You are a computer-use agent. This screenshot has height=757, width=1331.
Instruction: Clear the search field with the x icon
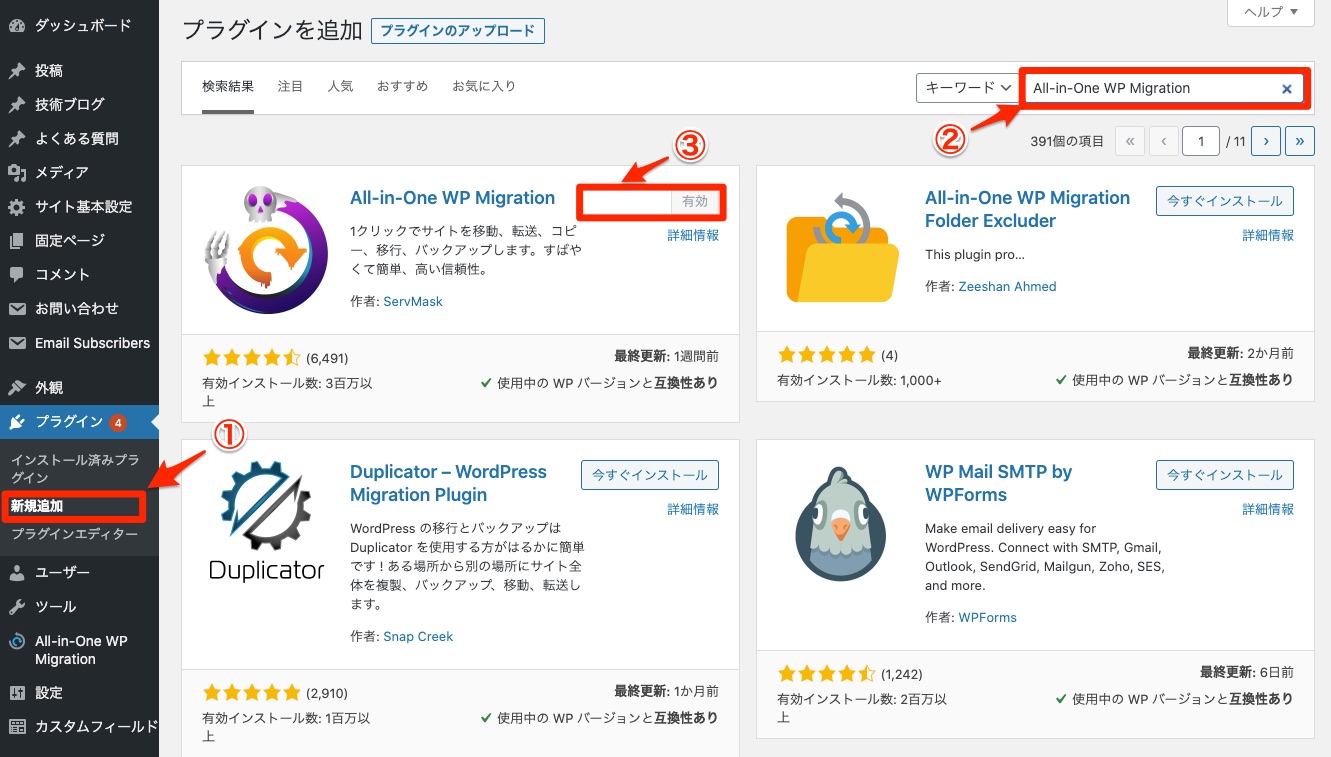pyautogui.click(x=1287, y=89)
